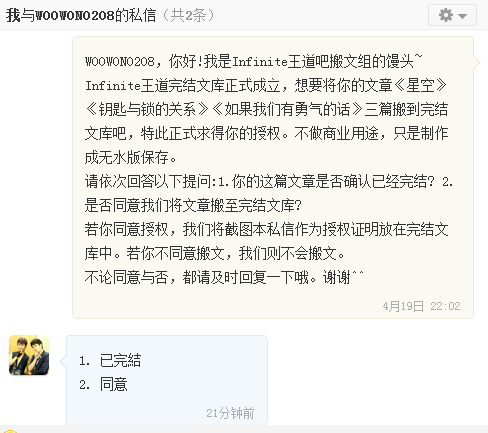Click the title 《钥匙与锁的关系》 in the message
This screenshot has height=433, width=488.
[147, 109]
